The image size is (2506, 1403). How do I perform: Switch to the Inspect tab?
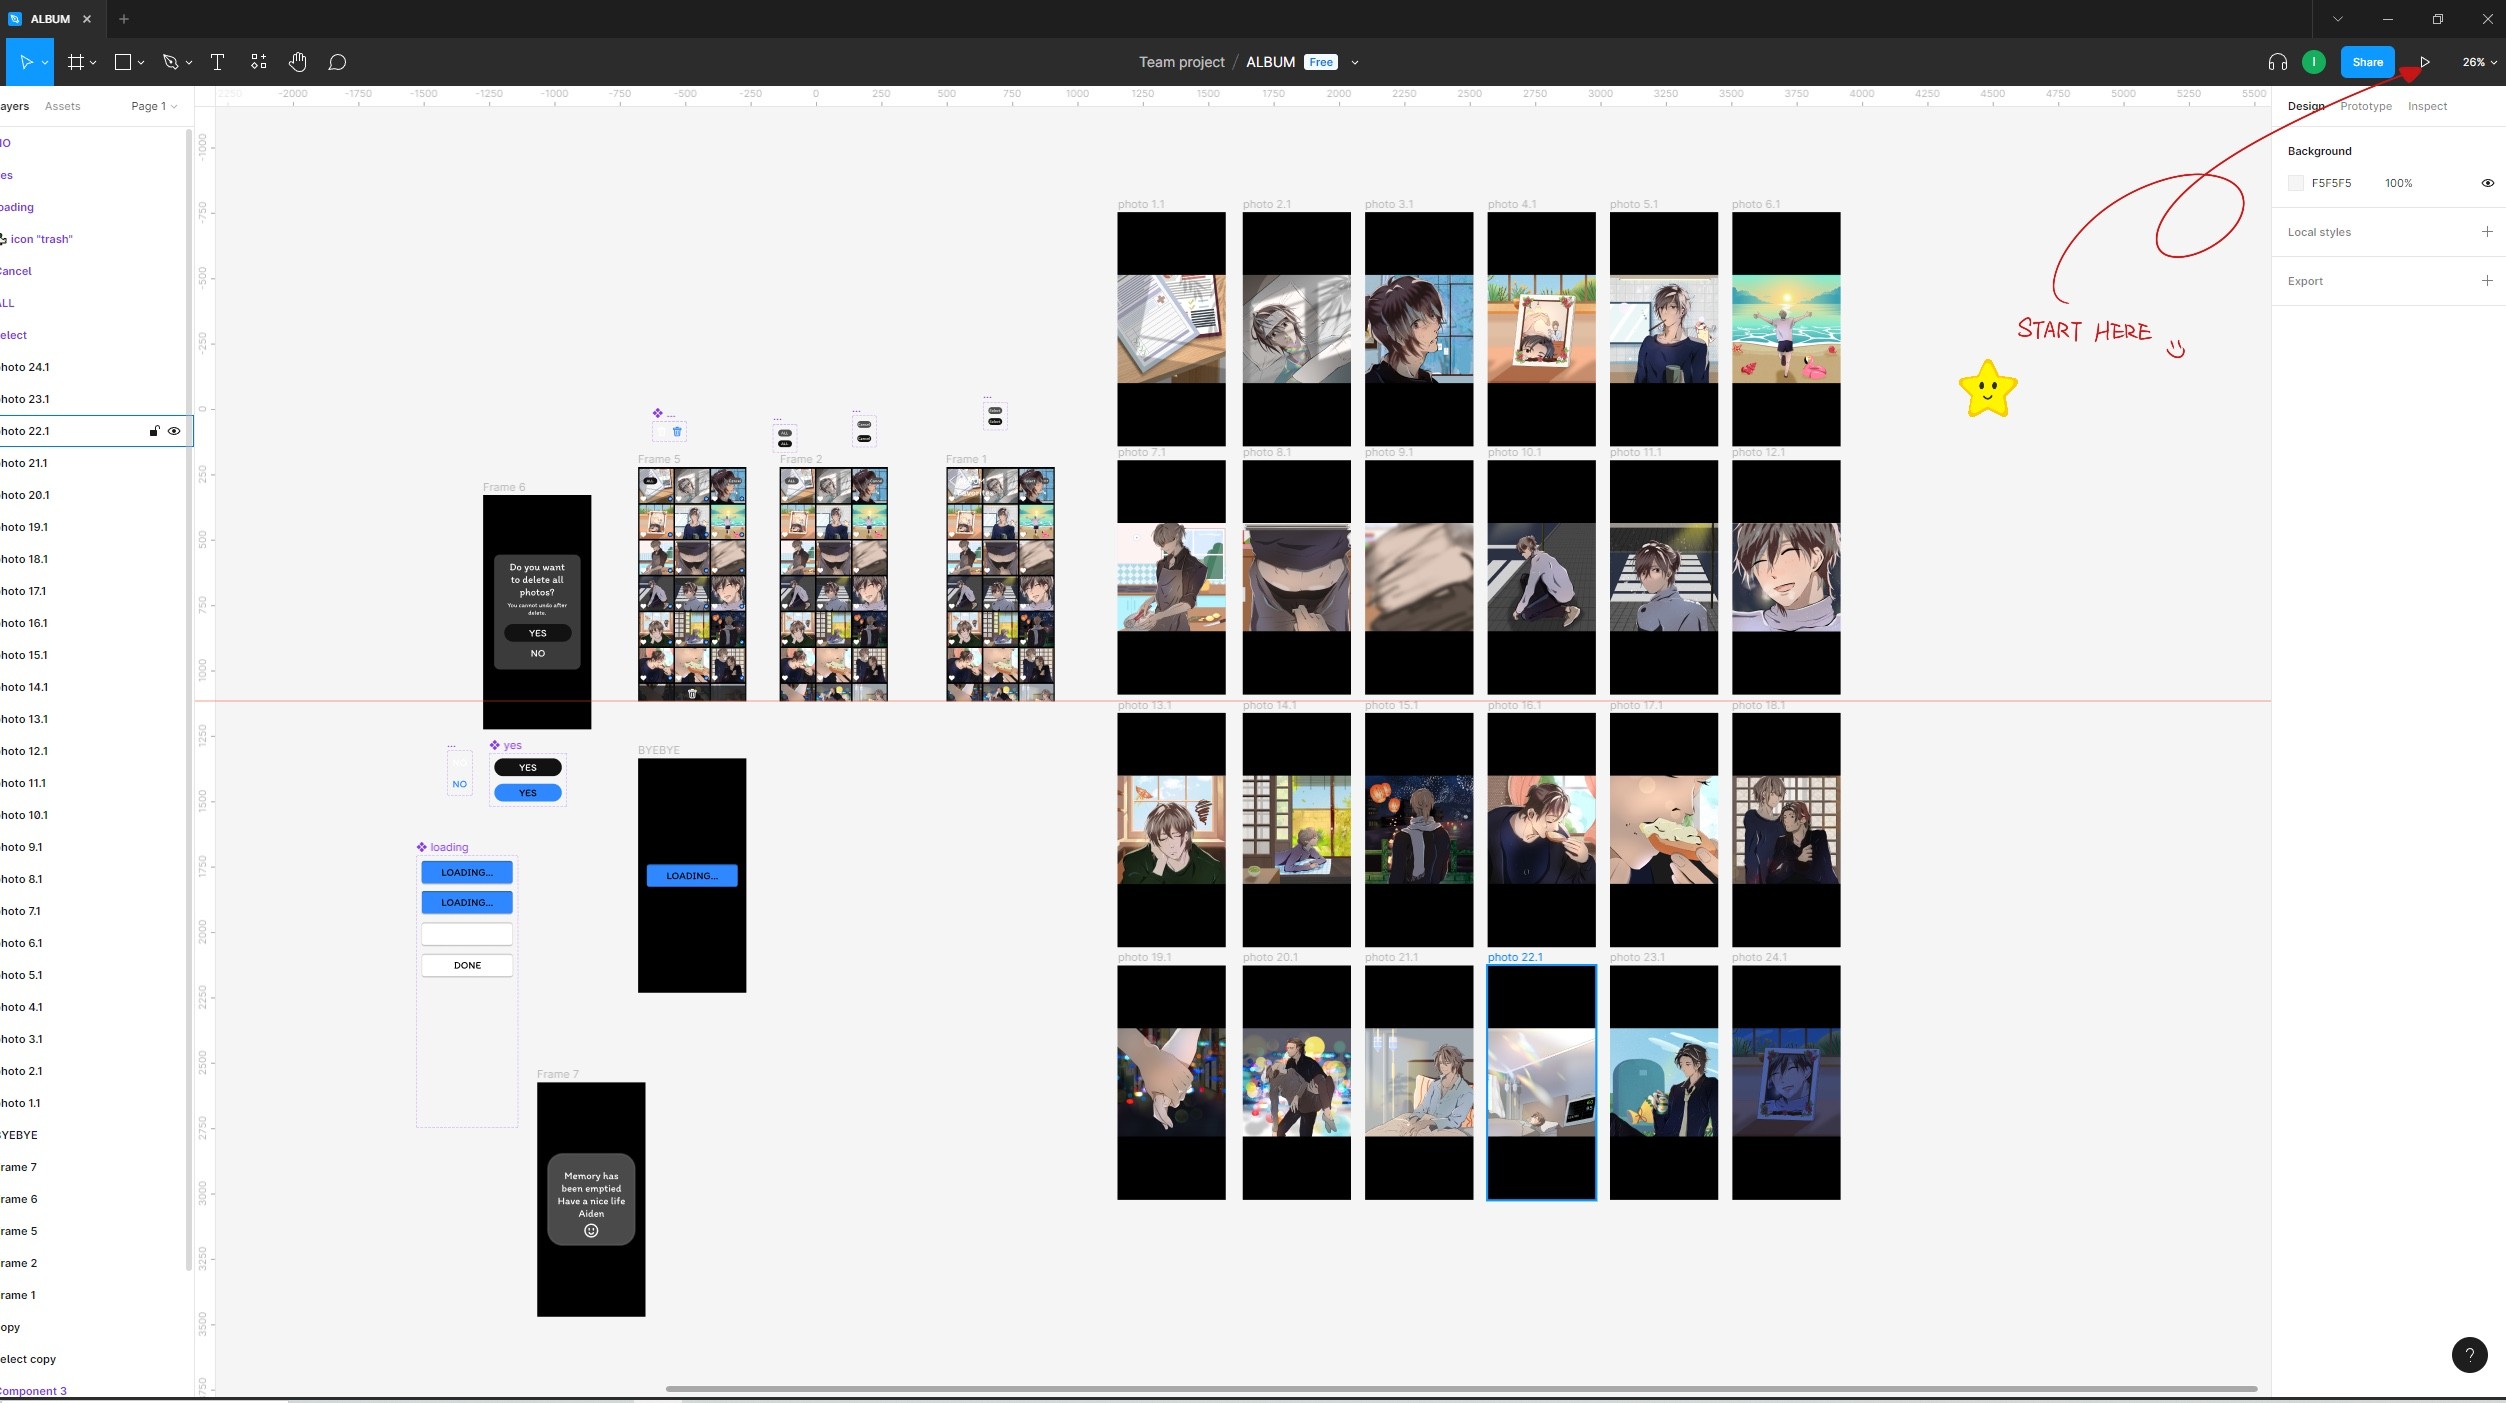pos(2427,106)
